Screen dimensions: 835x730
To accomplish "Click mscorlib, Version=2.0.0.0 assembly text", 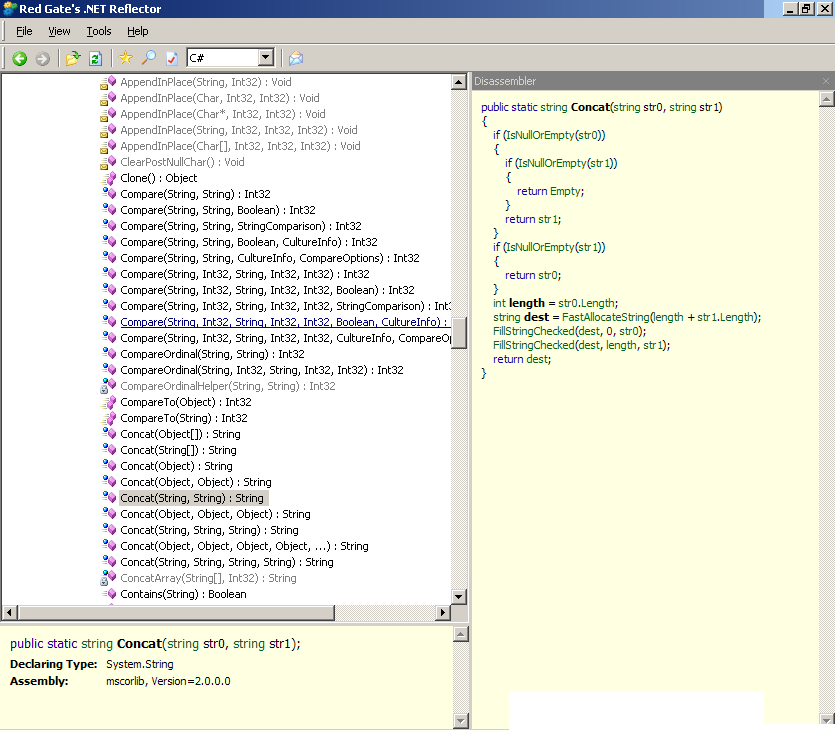I will [x=168, y=682].
